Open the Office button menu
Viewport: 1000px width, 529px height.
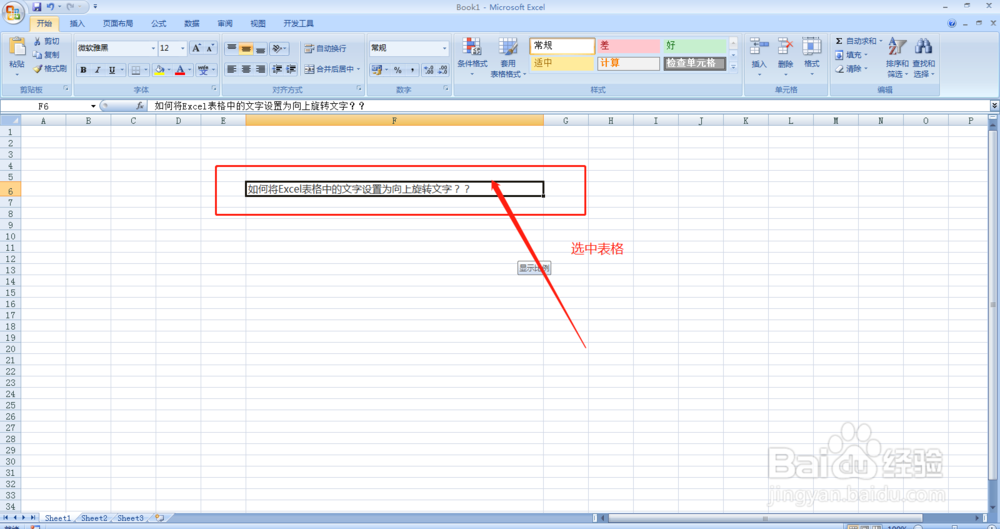pos(13,12)
